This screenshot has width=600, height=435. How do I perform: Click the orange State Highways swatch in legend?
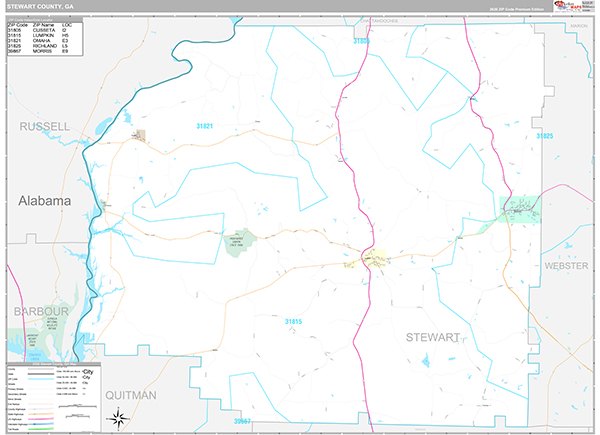[41, 414]
